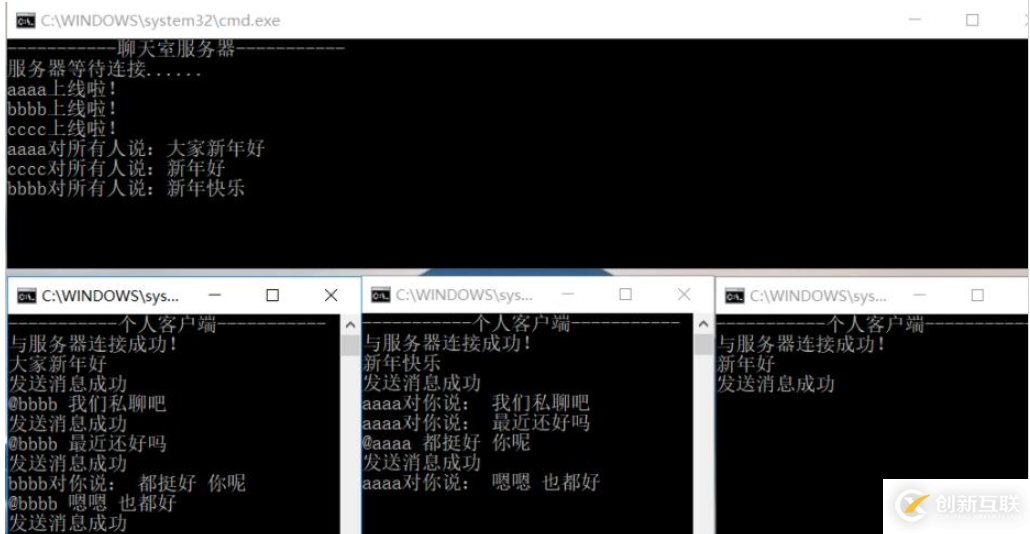The image size is (1030, 534).
Task: Click '与服务器连接成功!' in first client window
Action: pyautogui.click(x=93, y=344)
